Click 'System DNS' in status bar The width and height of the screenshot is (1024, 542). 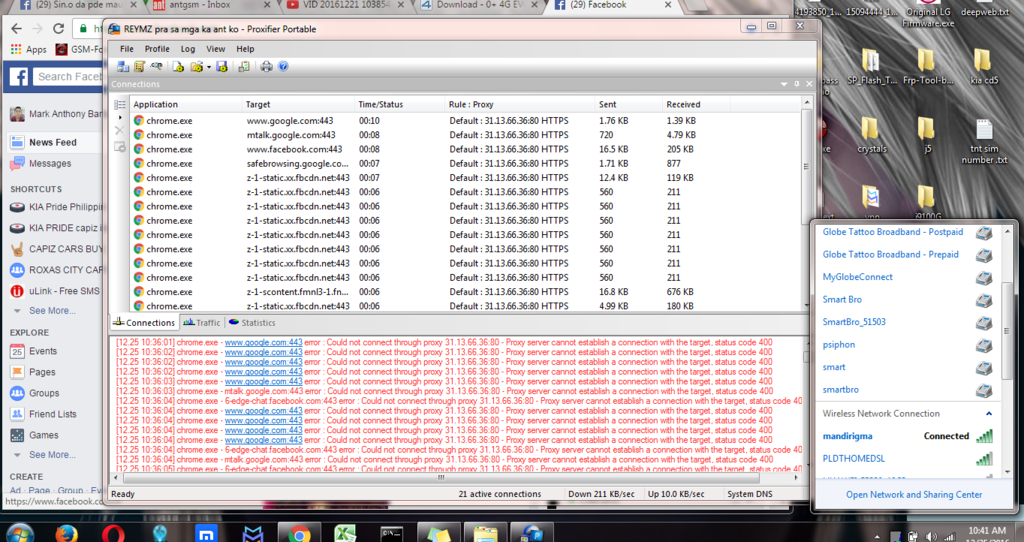750,494
